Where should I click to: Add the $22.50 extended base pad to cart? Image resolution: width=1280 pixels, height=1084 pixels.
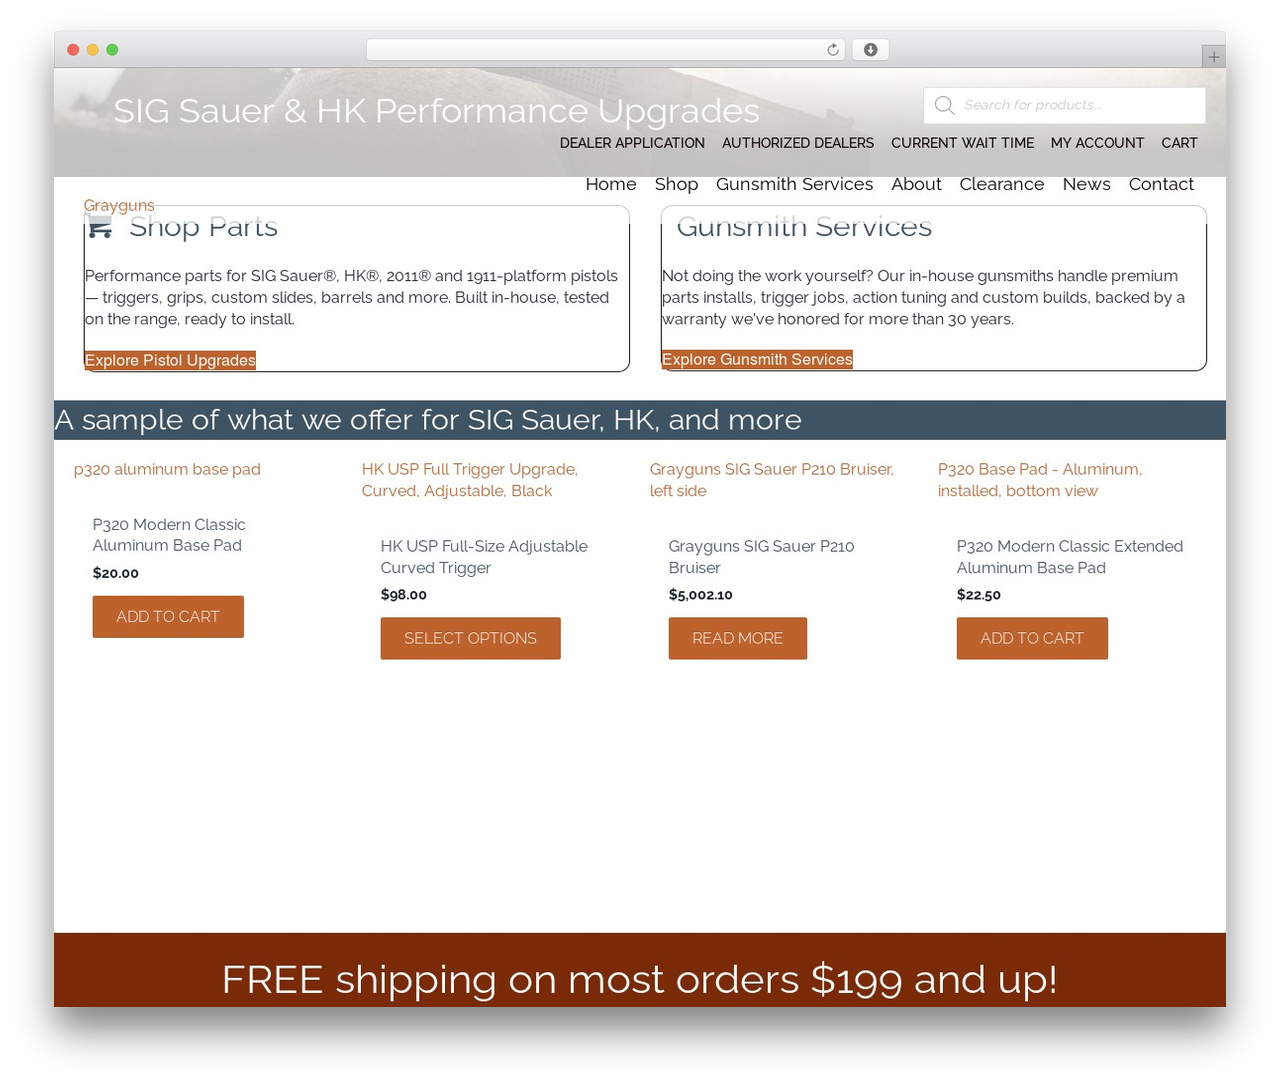[1032, 638]
